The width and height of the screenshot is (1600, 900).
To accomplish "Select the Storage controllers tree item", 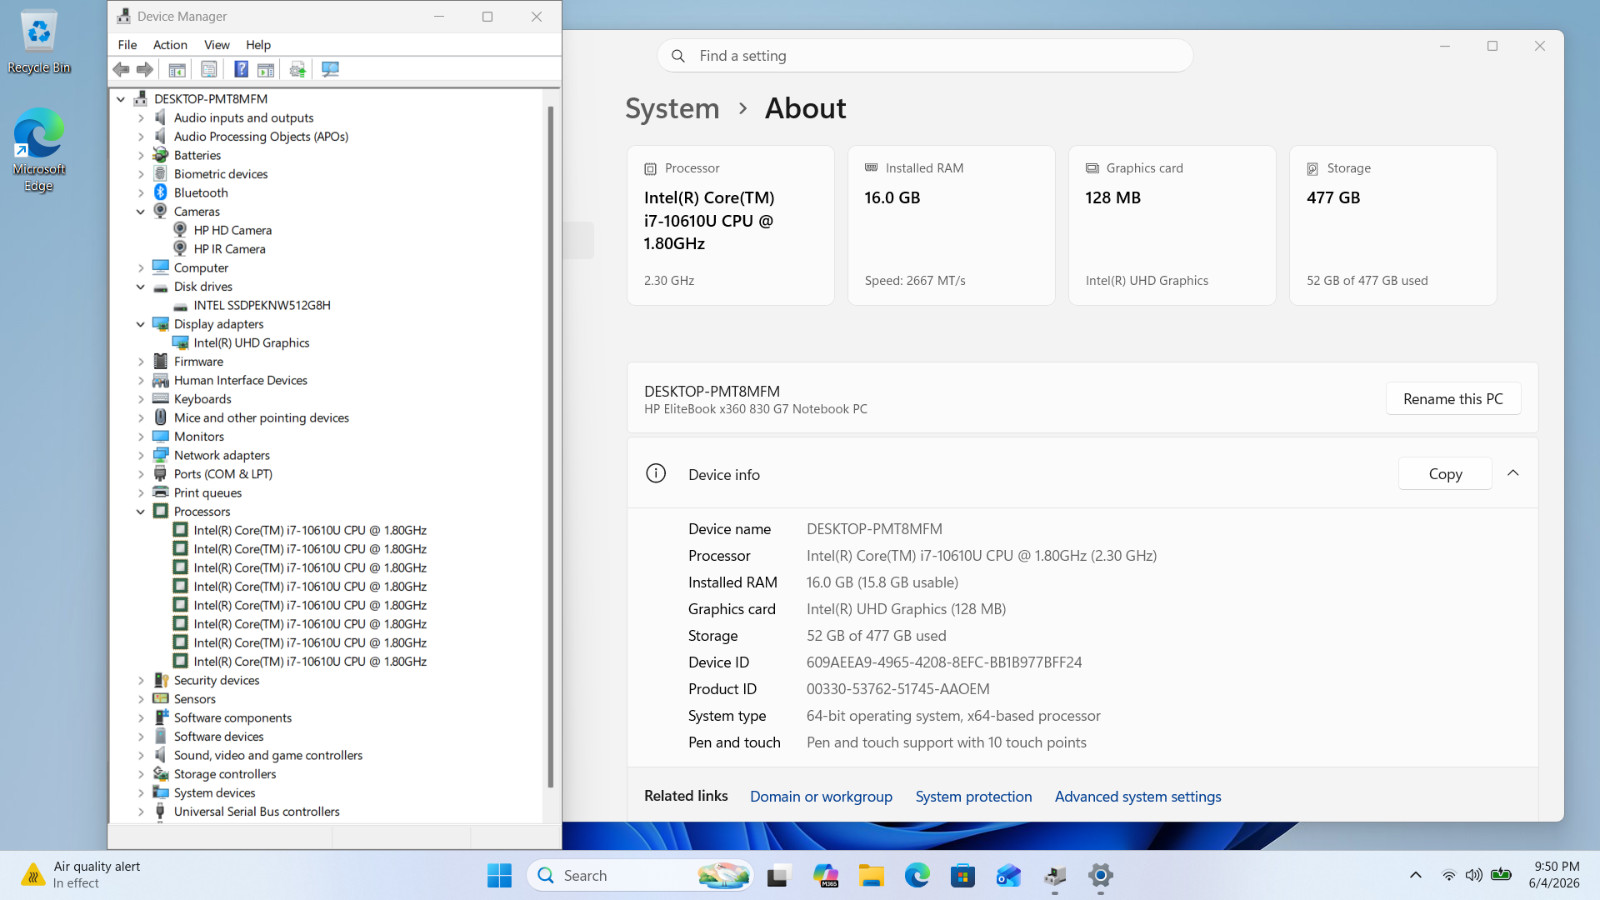I will 225,774.
